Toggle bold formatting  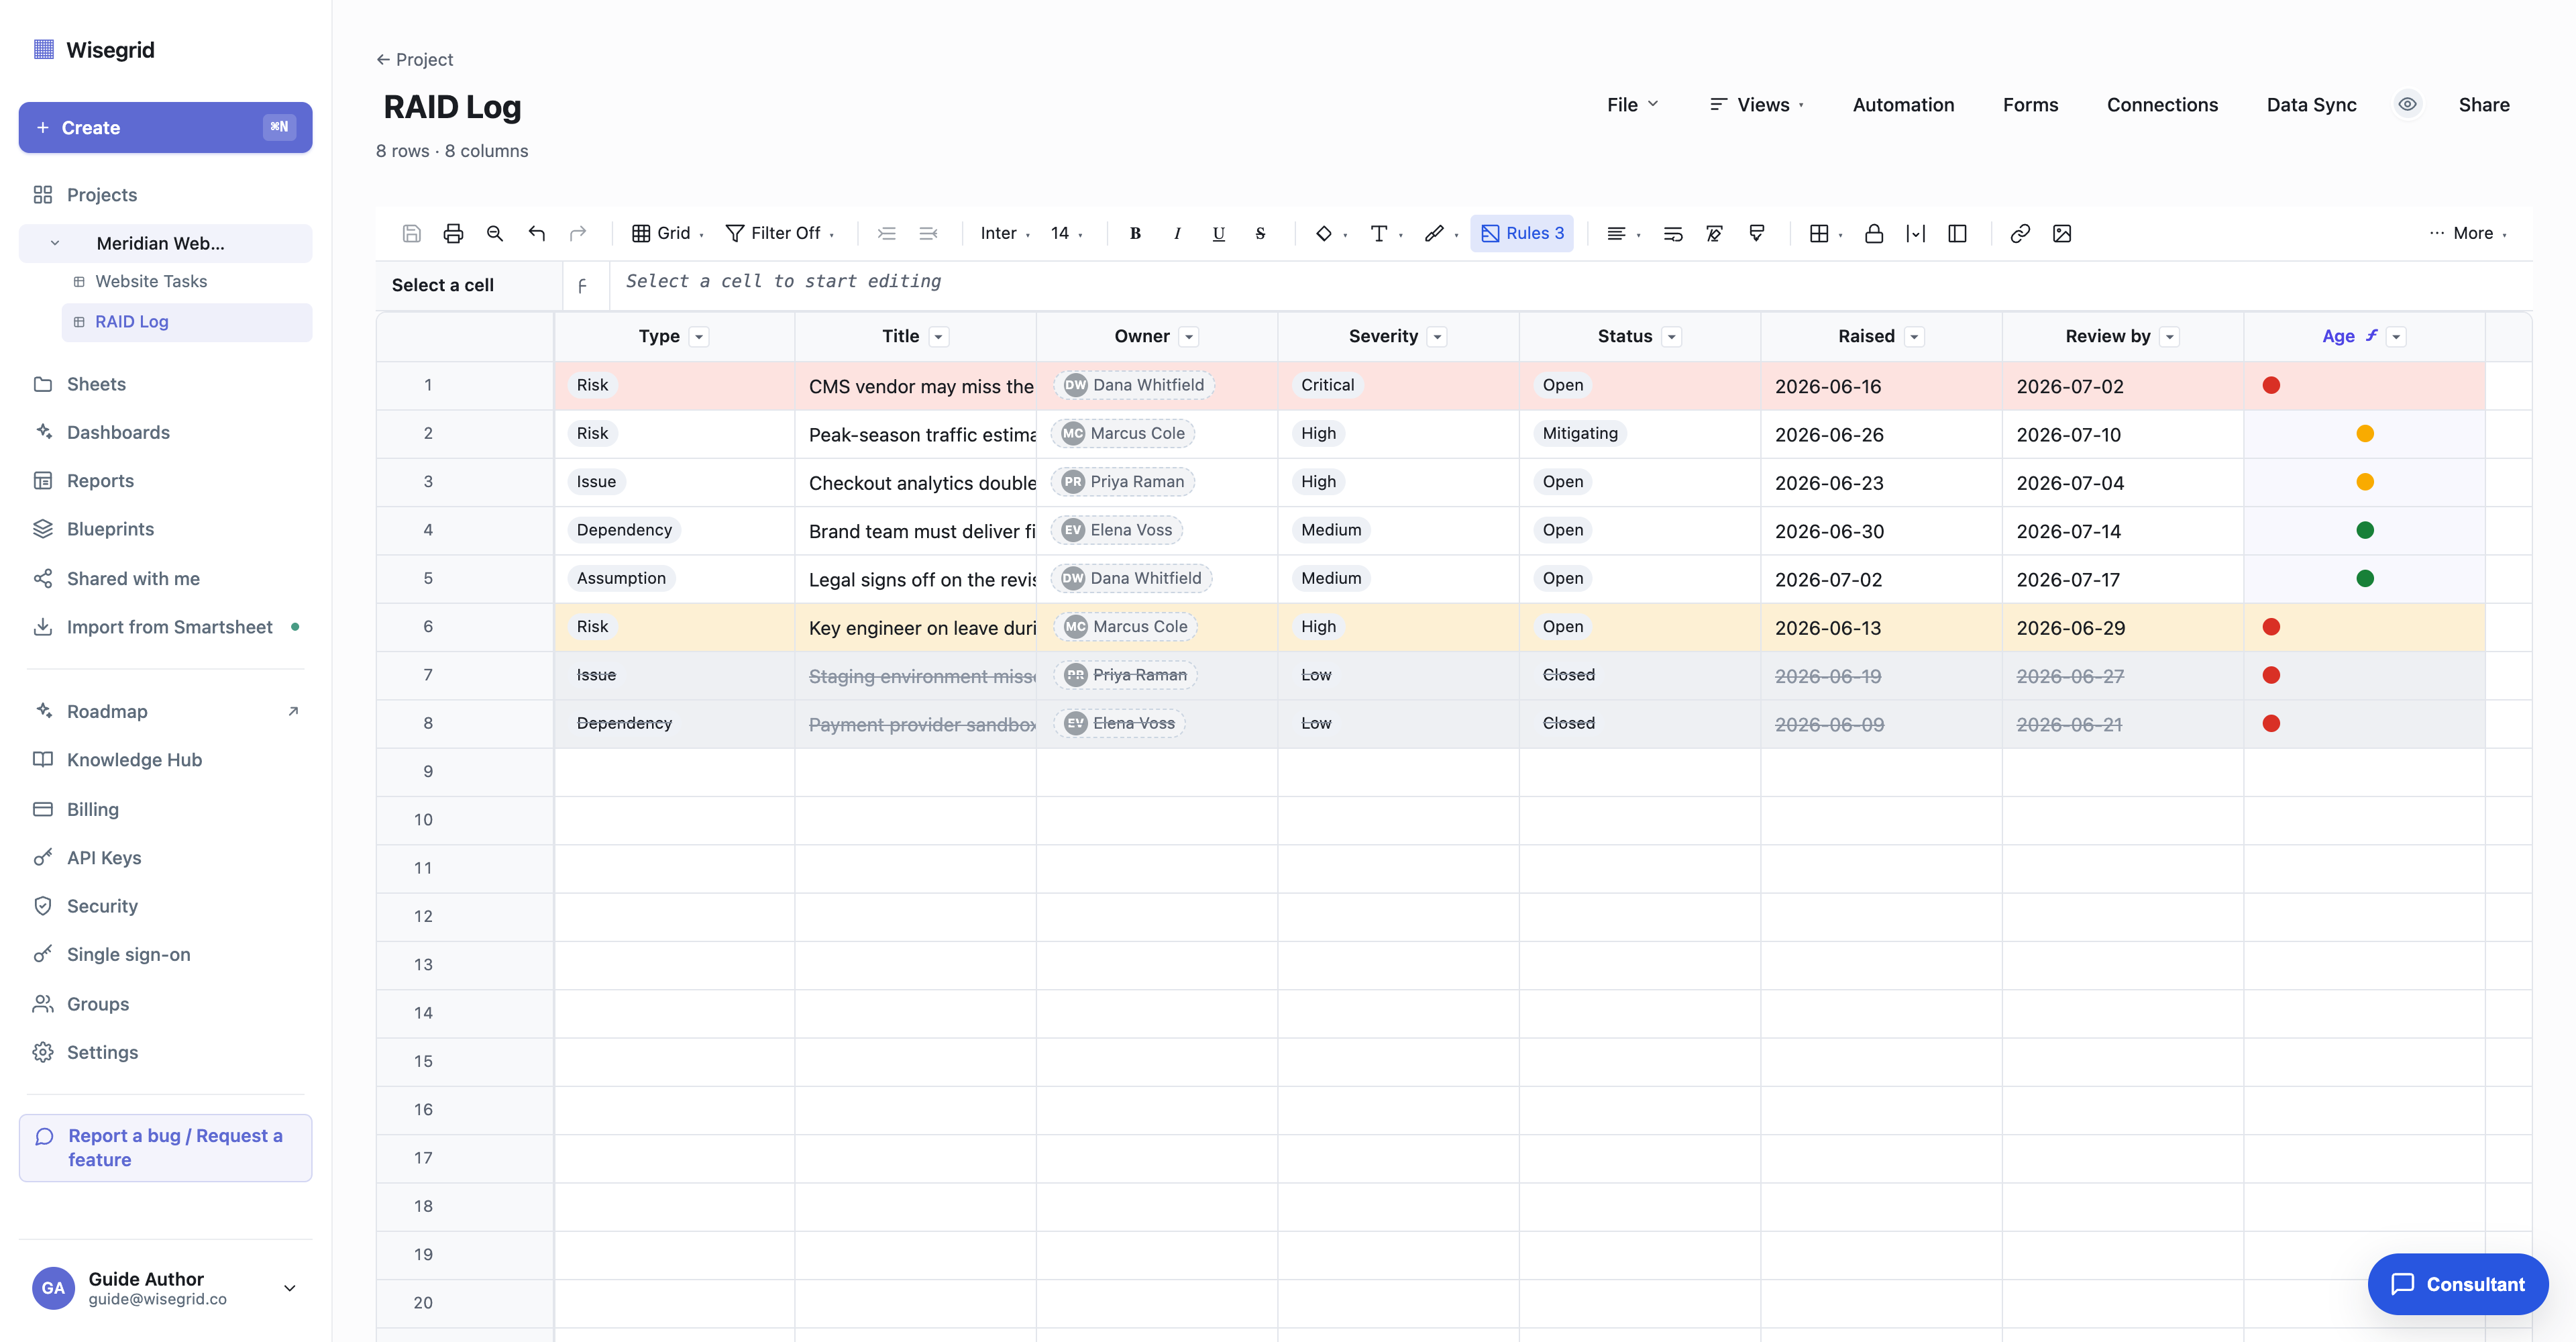[x=1135, y=233]
